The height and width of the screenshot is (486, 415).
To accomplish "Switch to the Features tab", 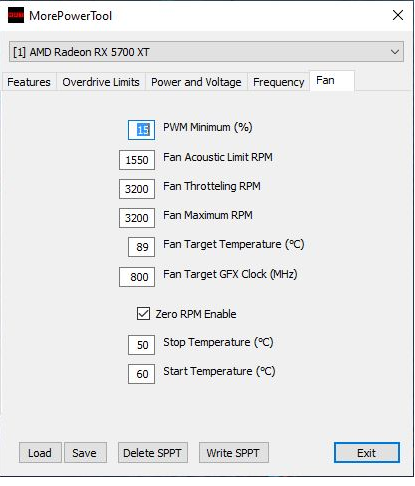I will coord(29,82).
